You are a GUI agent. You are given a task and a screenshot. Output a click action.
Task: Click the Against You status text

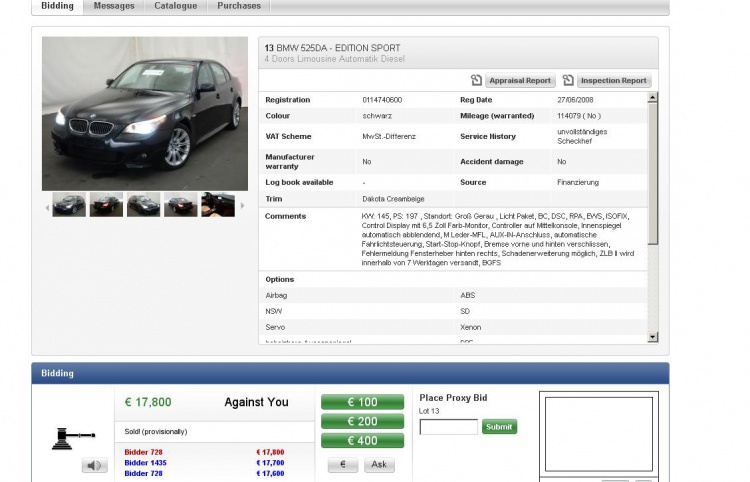(x=256, y=402)
